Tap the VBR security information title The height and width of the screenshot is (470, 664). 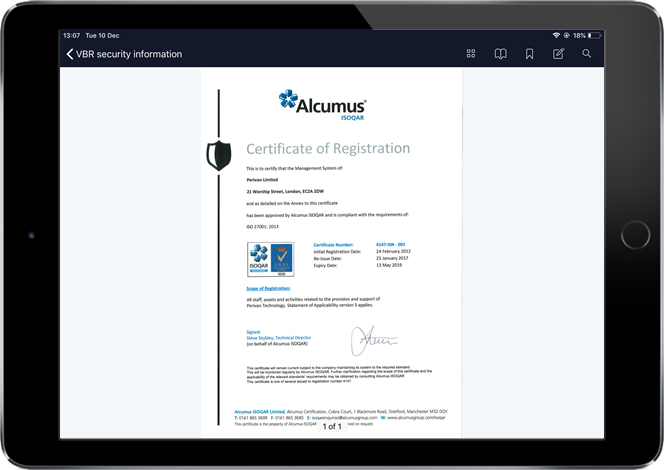click(x=129, y=54)
